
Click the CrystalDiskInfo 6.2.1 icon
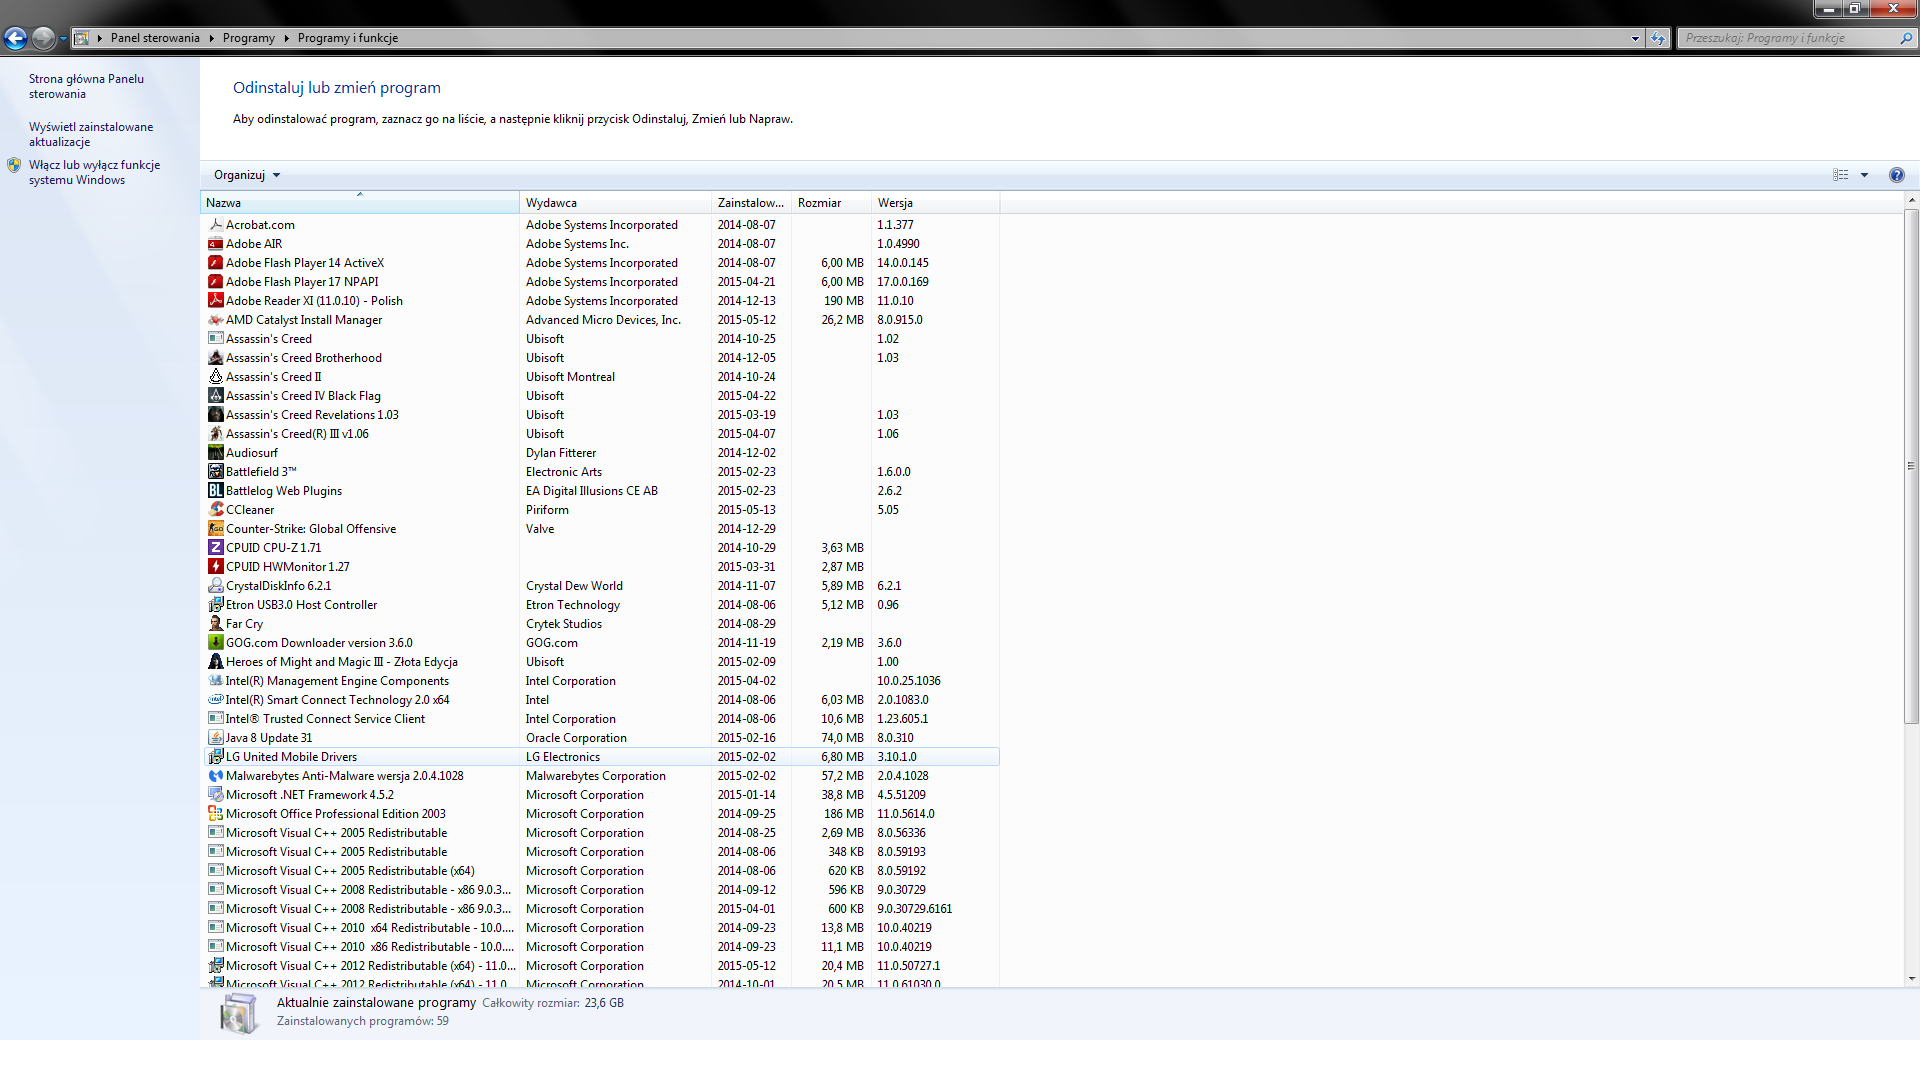point(215,586)
